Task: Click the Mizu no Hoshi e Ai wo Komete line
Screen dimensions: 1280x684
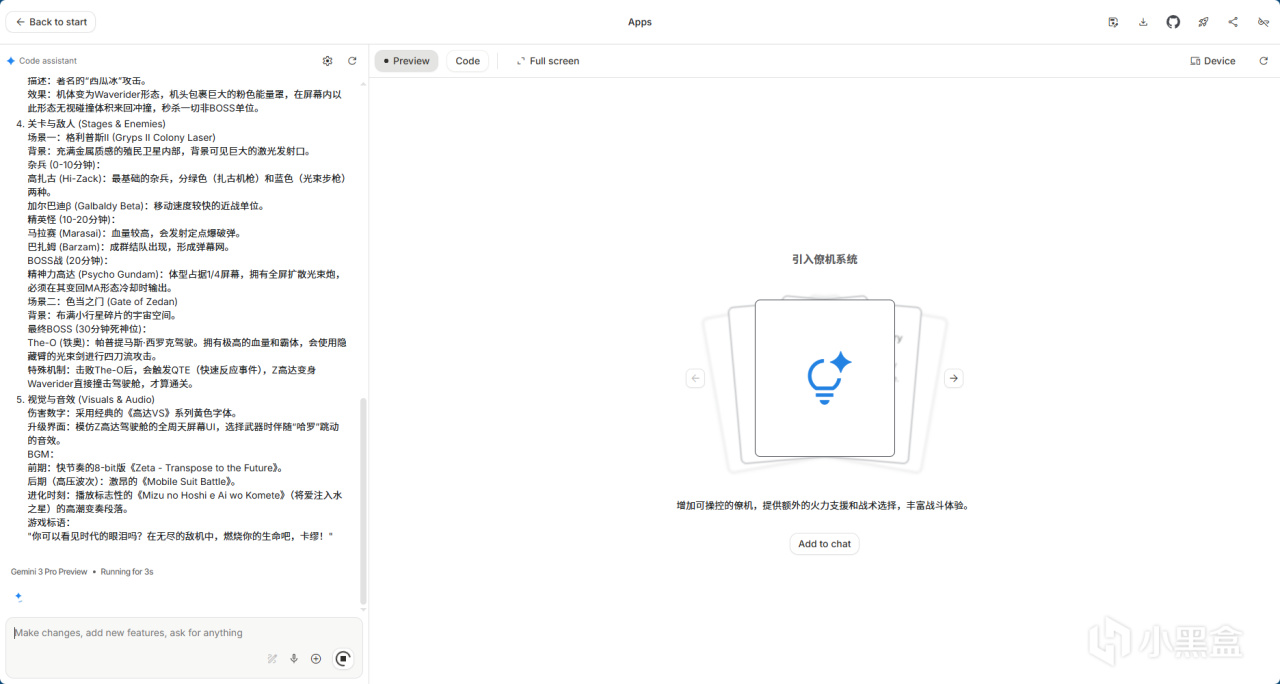Action: (x=186, y=502)
